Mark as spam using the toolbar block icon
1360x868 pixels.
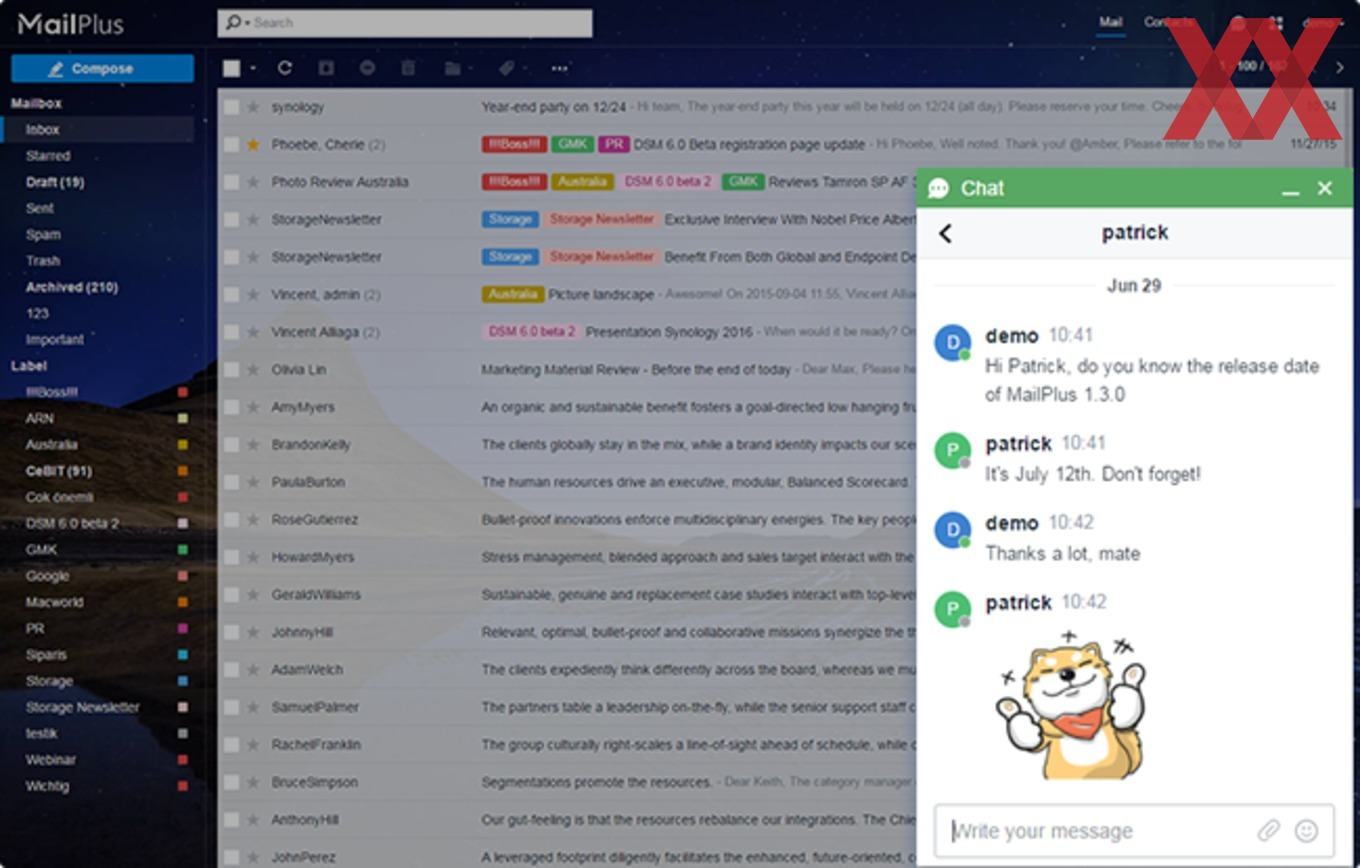point(367,68)
